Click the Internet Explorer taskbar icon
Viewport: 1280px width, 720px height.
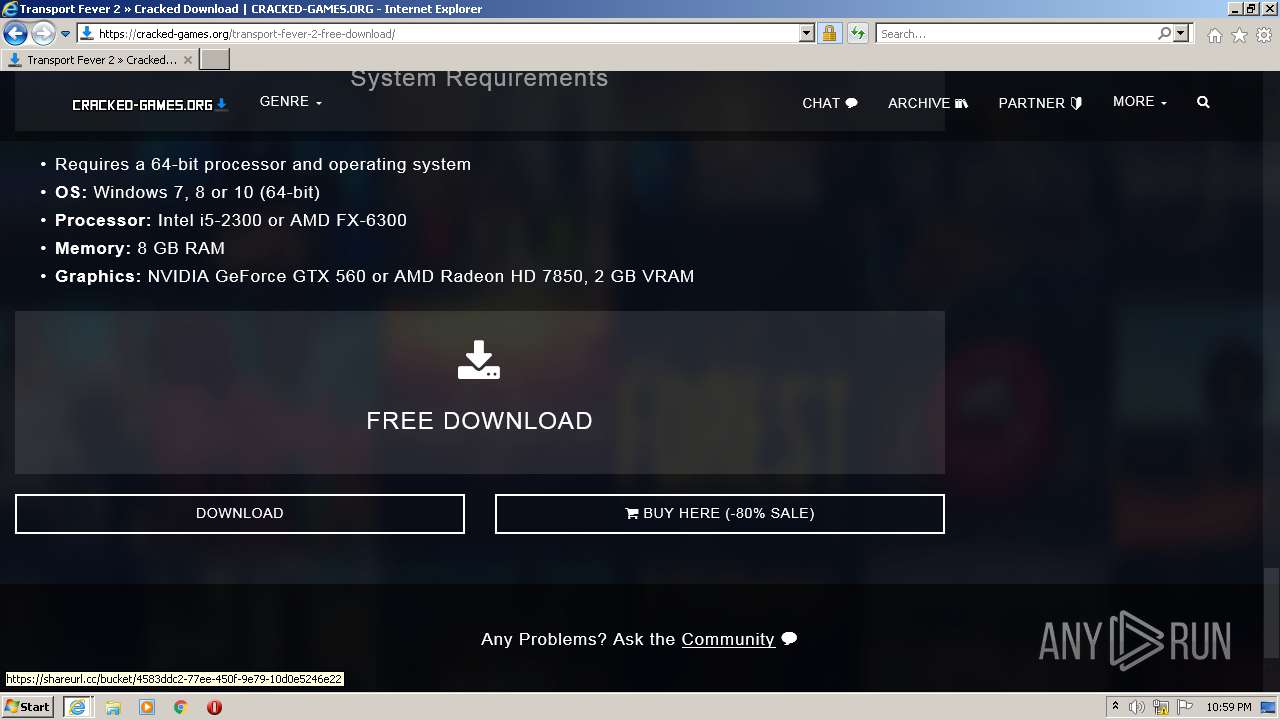click(77, 707)
